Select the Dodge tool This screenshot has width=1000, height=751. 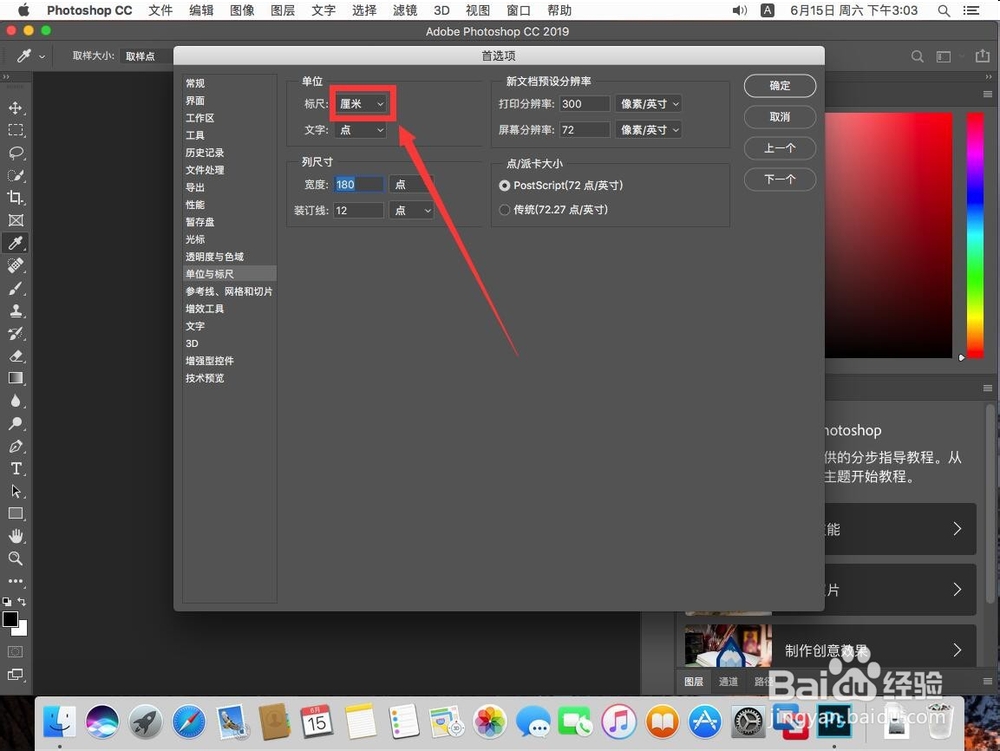pos(15,423)
